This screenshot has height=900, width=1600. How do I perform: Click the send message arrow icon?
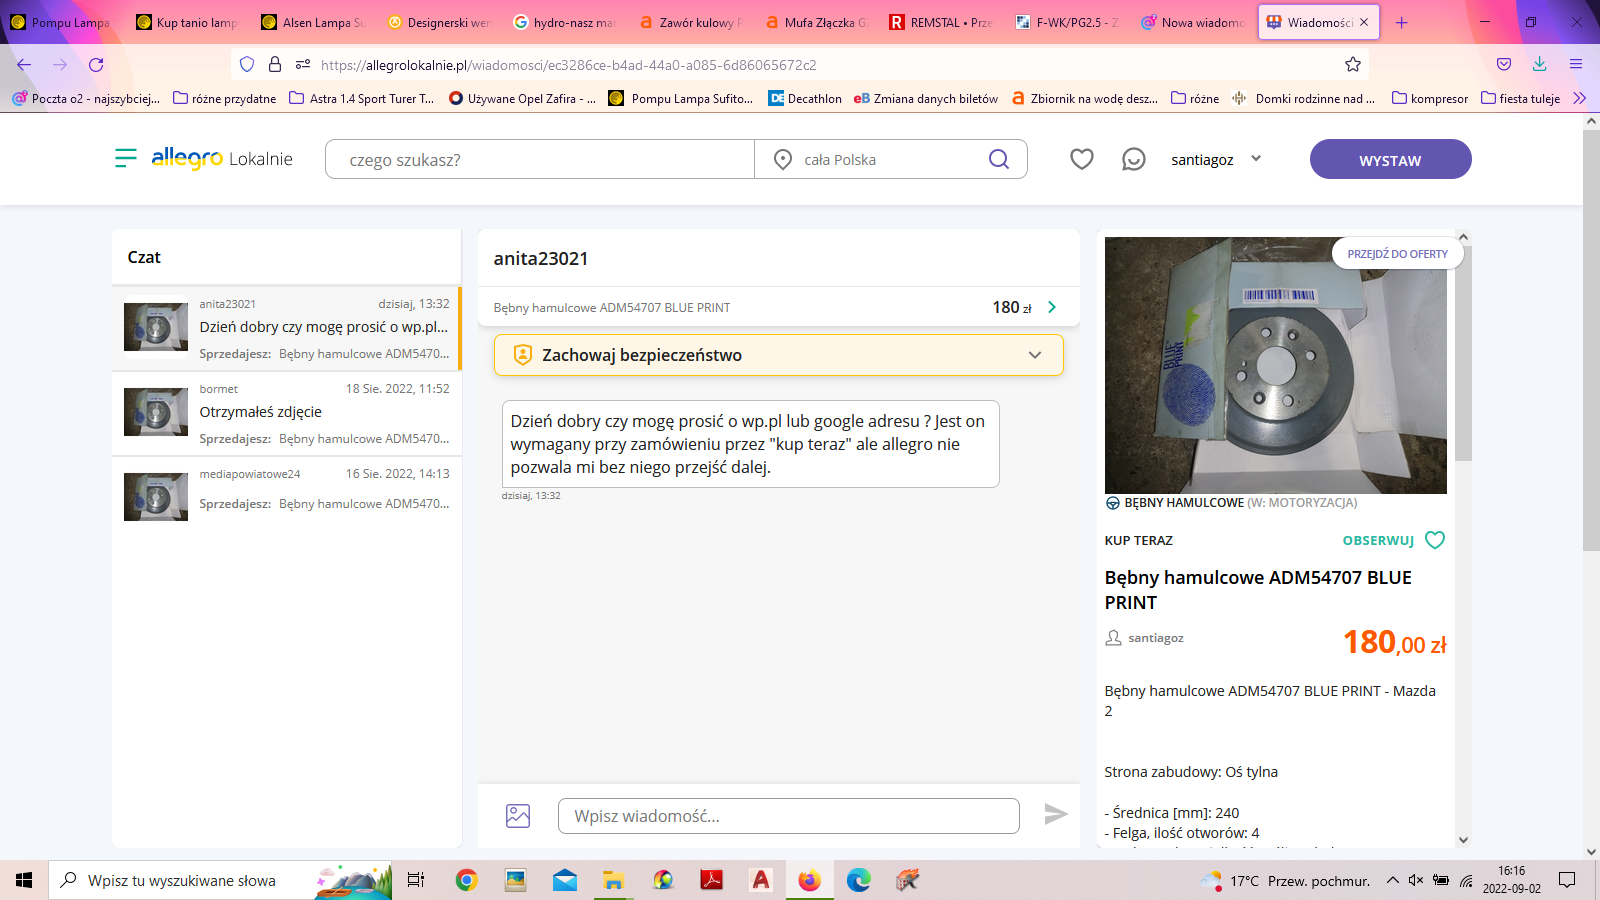(x=1055, y=814)
